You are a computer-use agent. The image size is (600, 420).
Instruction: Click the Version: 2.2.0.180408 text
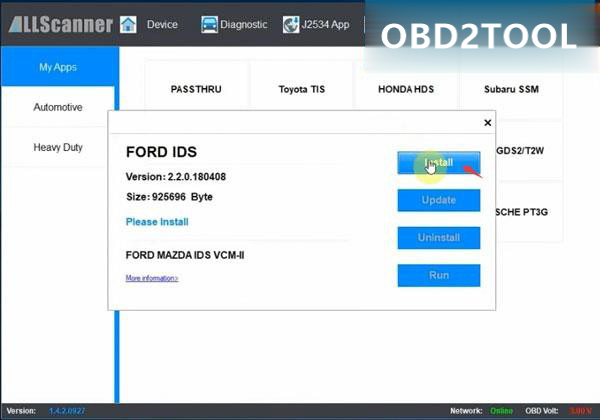tap(176, 177)
